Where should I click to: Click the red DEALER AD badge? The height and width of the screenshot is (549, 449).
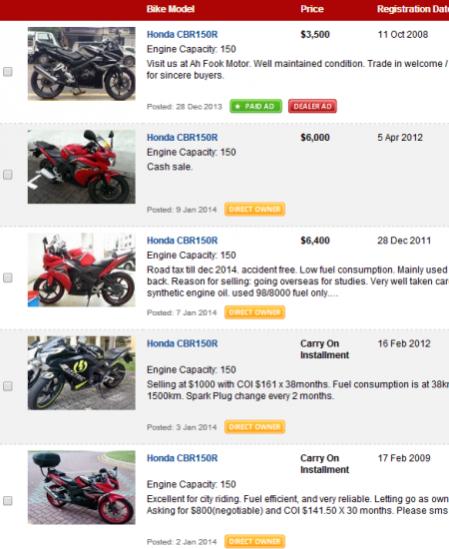[312, 106]
